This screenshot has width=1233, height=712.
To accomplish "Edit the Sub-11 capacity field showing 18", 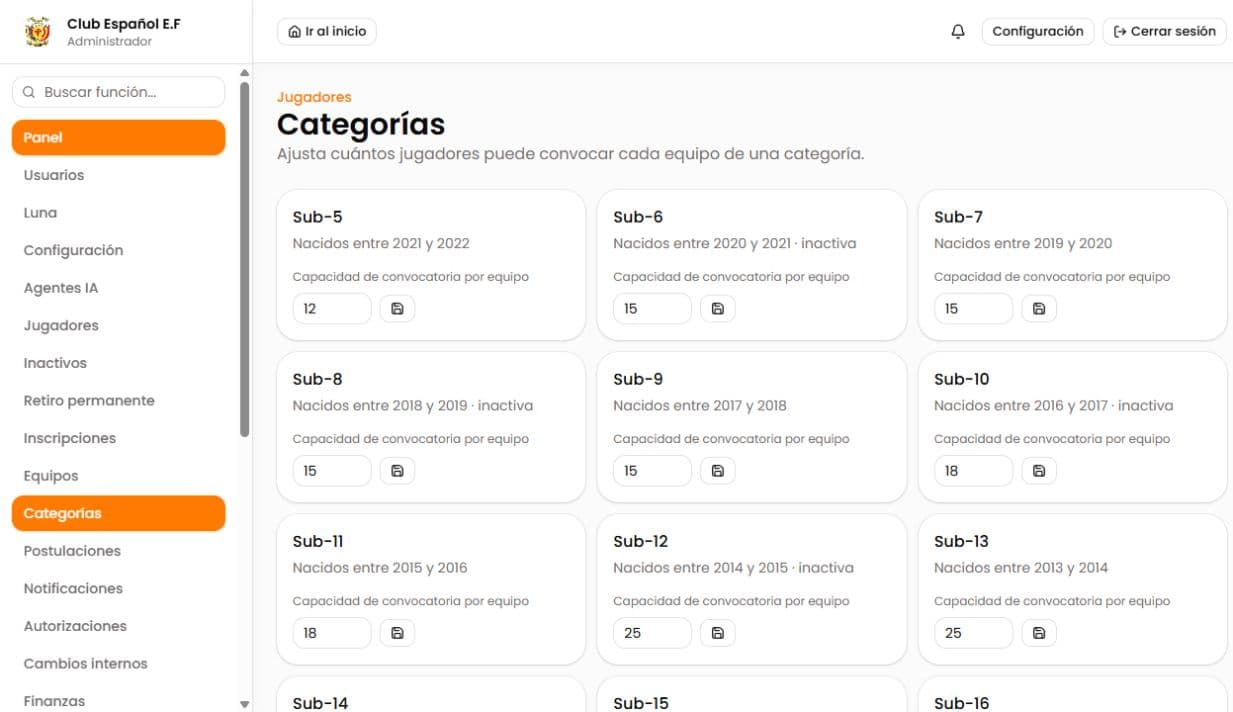I will (x=332, y=633).
